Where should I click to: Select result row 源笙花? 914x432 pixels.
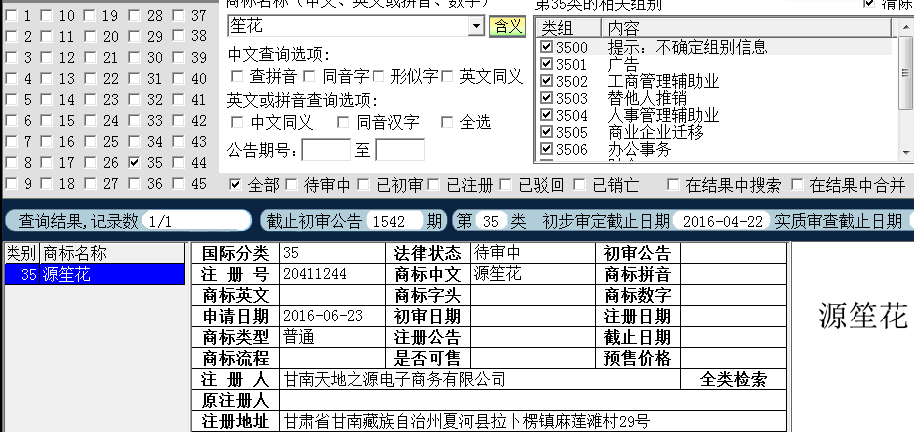coord(94,274)
